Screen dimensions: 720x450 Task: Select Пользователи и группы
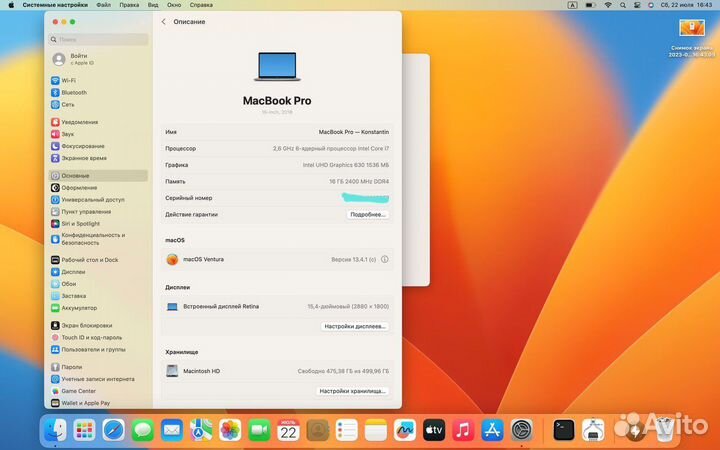[88, 349]
